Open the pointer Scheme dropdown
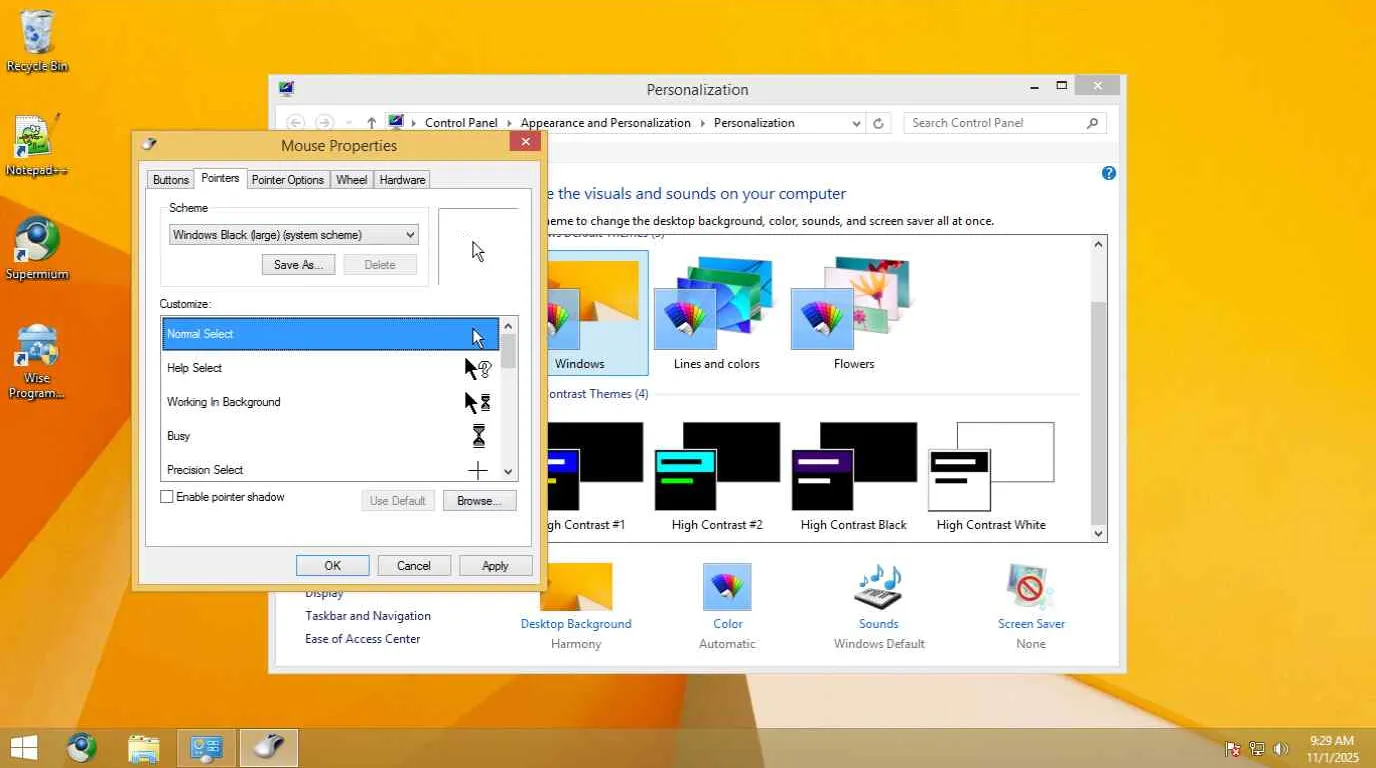The height and width of the screenshot is (768, 1376). tap(294, 235)
